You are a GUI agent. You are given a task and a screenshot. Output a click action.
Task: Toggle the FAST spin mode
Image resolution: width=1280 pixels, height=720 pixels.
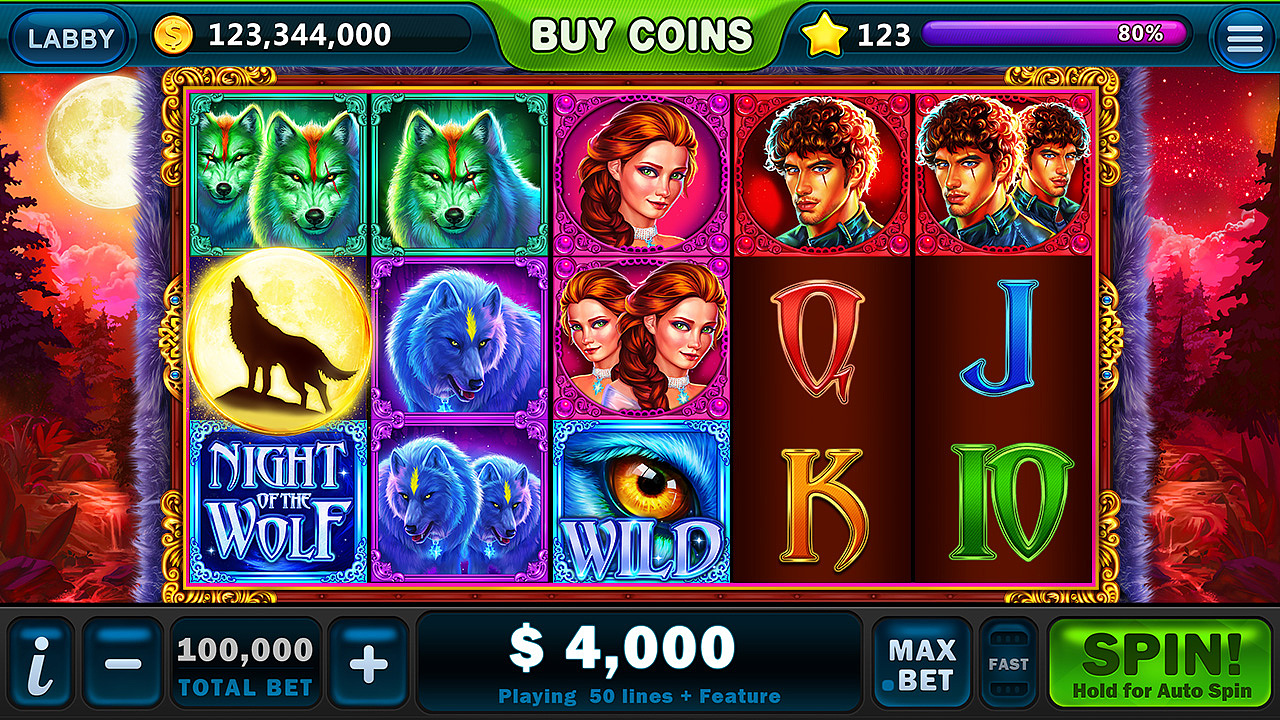[1008, 663]
